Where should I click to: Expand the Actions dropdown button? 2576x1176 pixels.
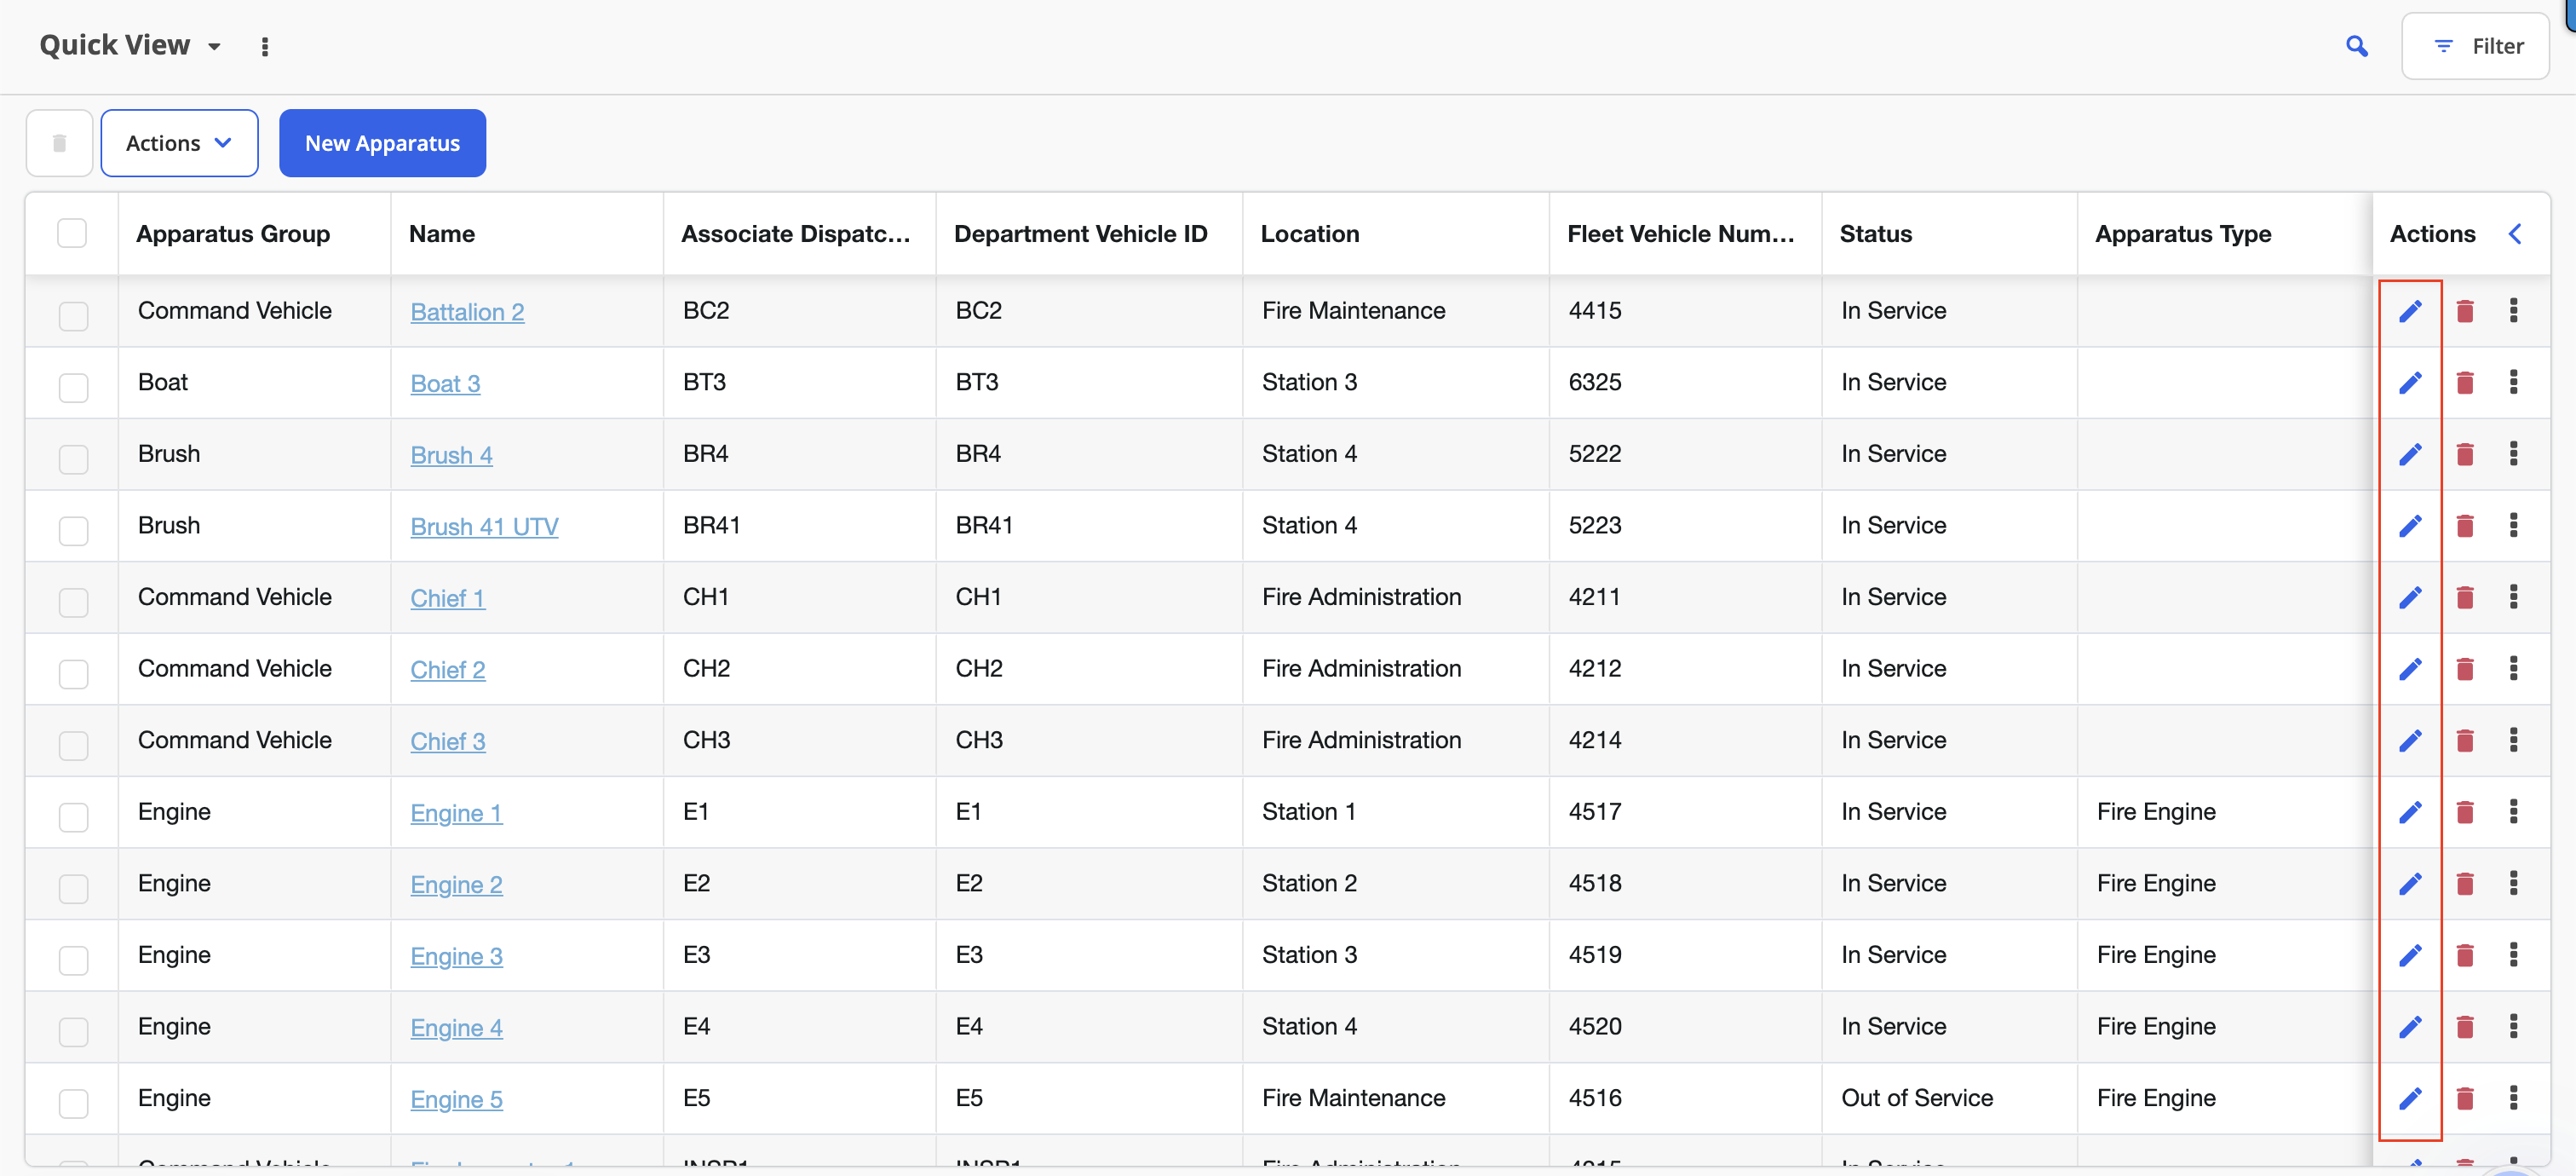tap(180, 143)
